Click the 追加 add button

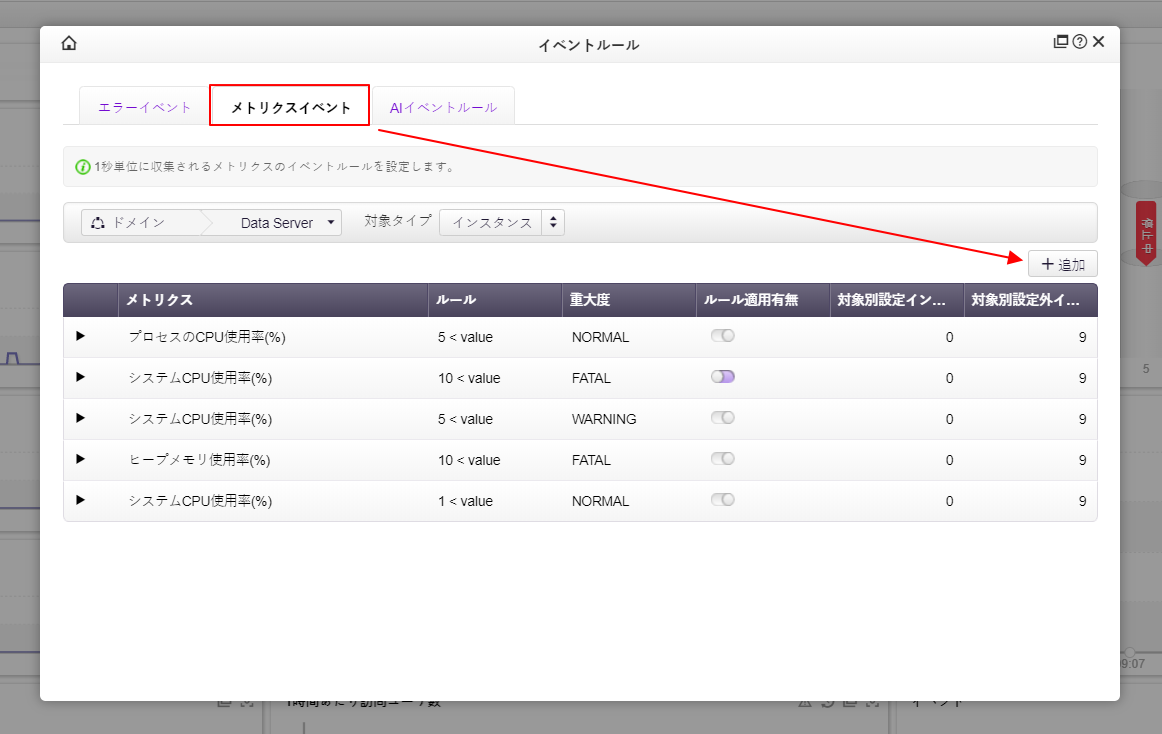(x=1063, y=264)
